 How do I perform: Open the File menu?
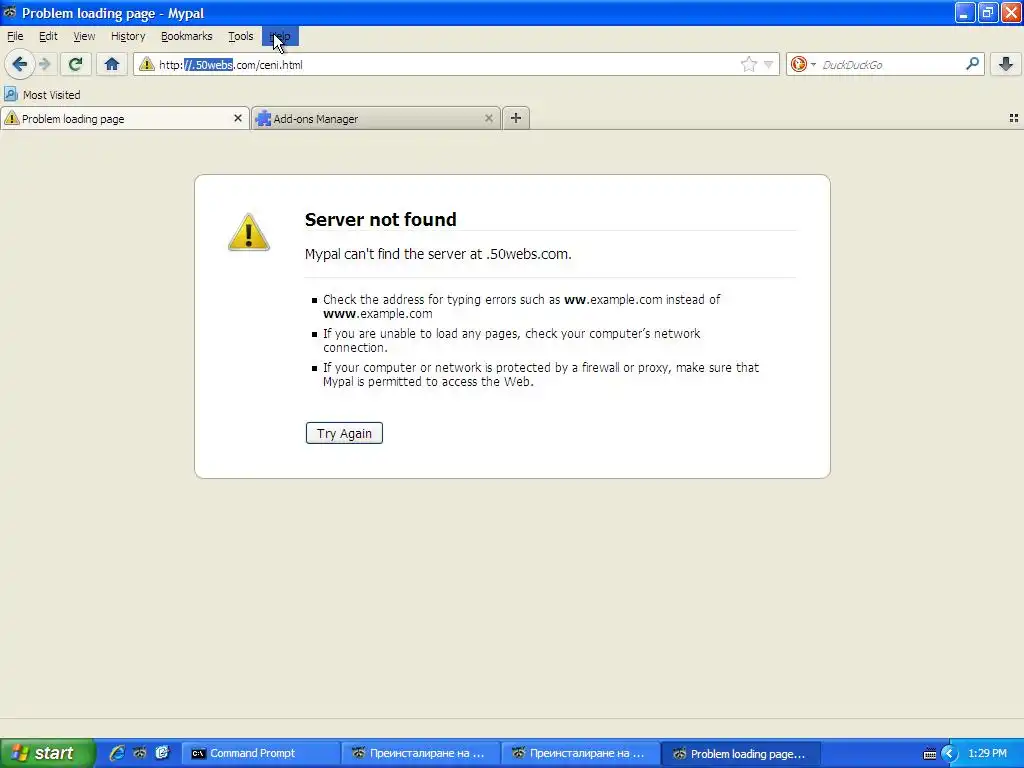[15, 37]
